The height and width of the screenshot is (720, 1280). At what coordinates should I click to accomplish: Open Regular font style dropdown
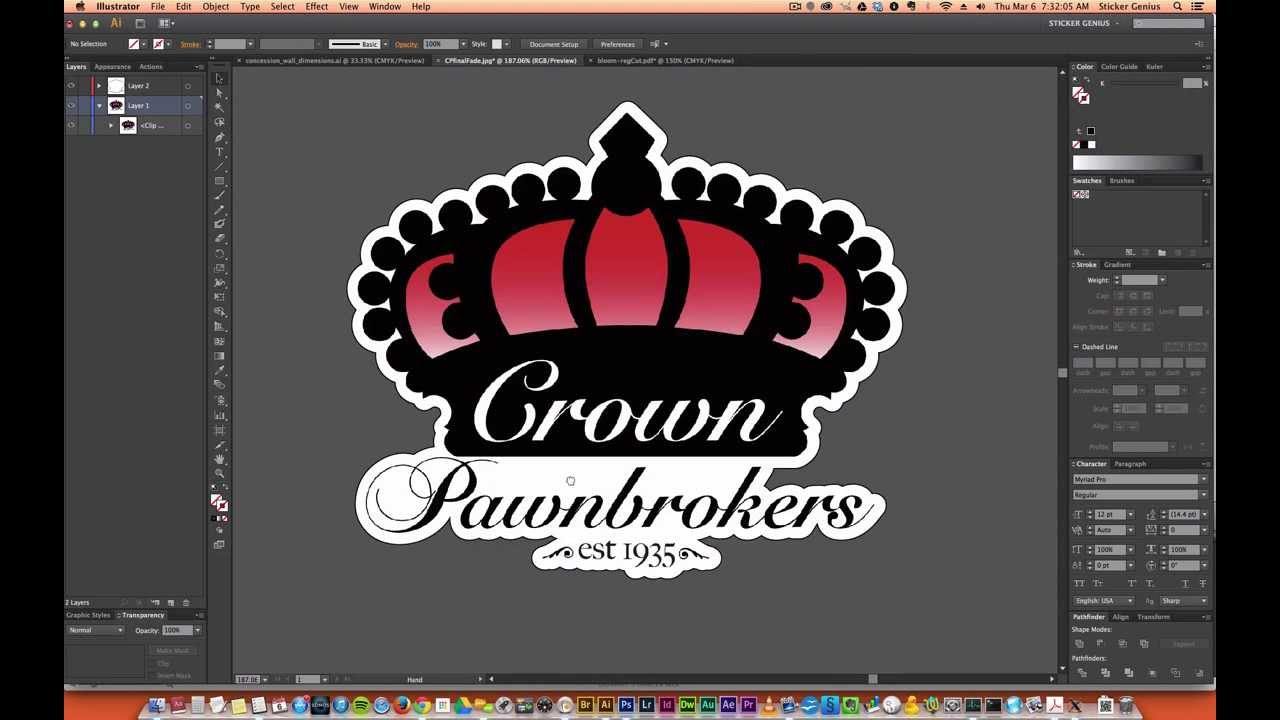click(1203, 495)
